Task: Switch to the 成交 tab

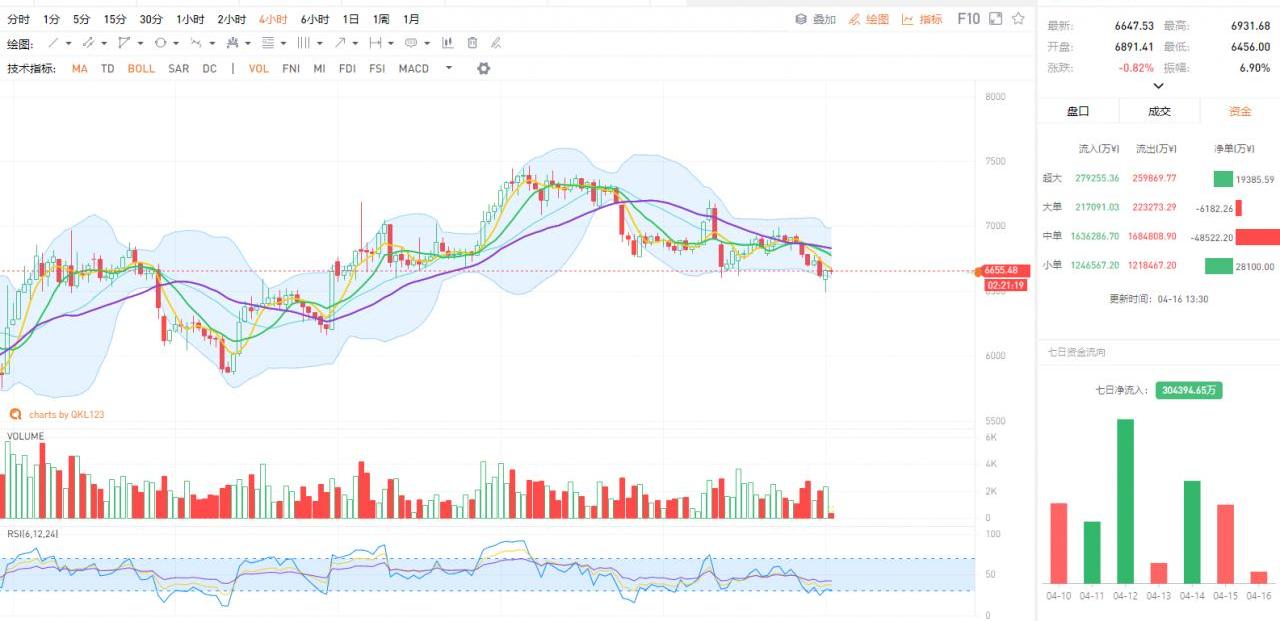Action: pos(1159,112)
